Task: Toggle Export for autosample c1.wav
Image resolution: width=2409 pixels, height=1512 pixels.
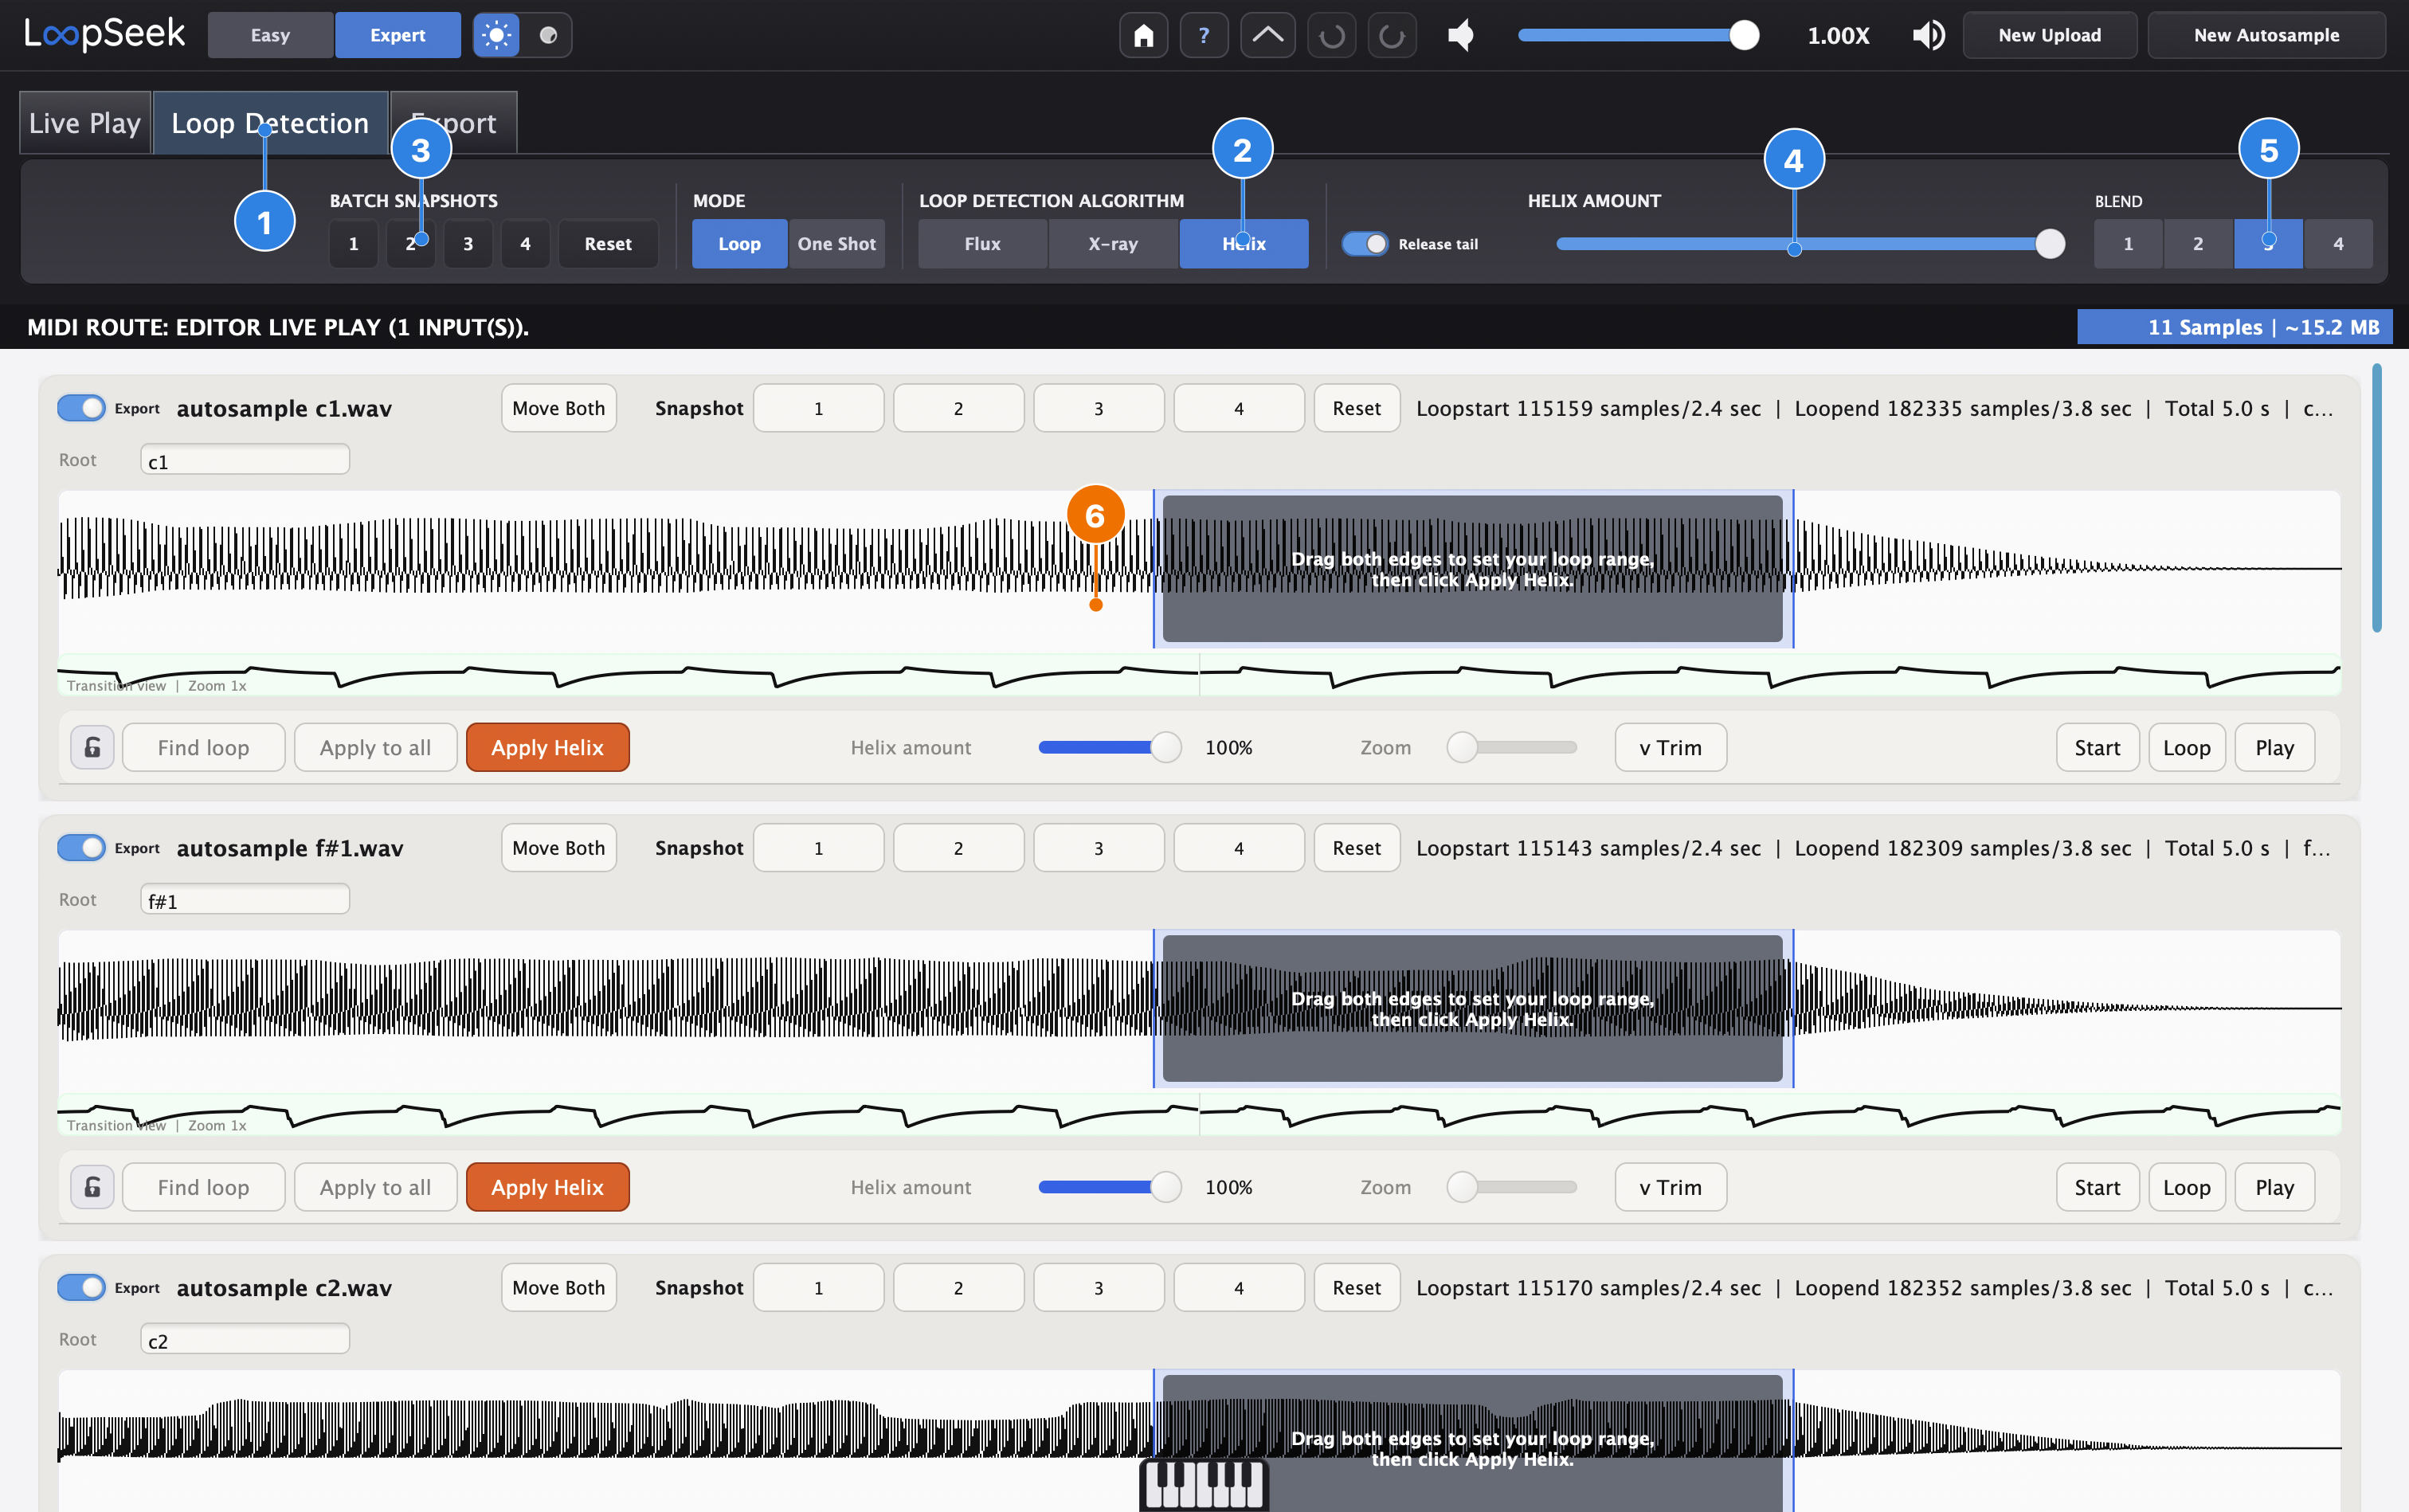Action: coord(81,408)
